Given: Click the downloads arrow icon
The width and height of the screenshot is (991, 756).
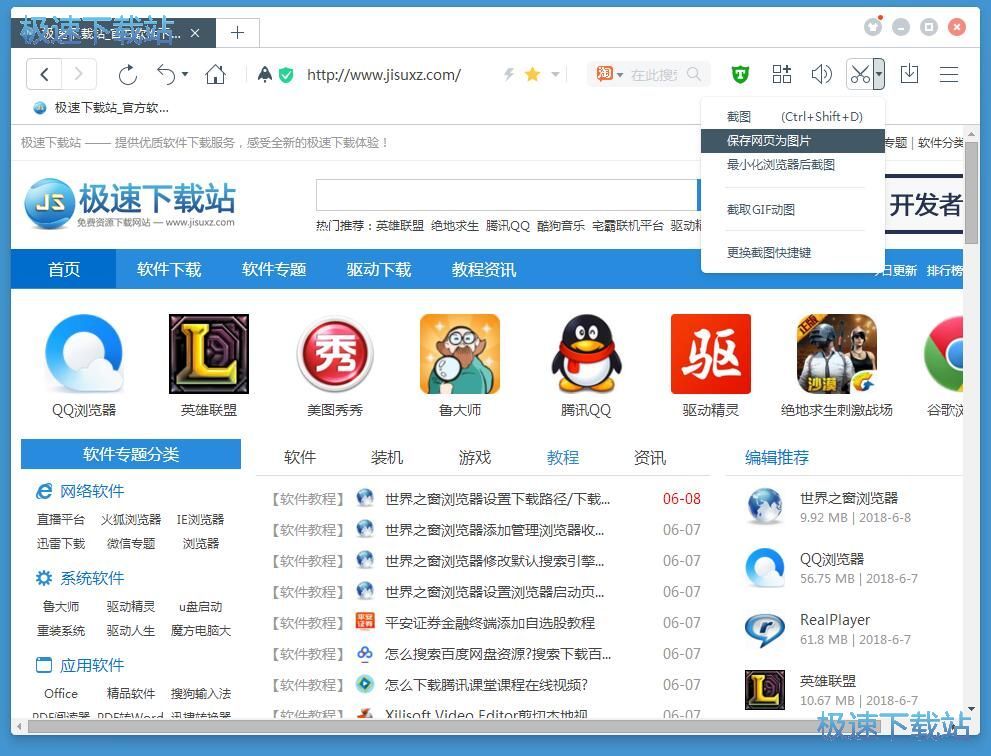Looking at the screenshot, I should 909,74.
